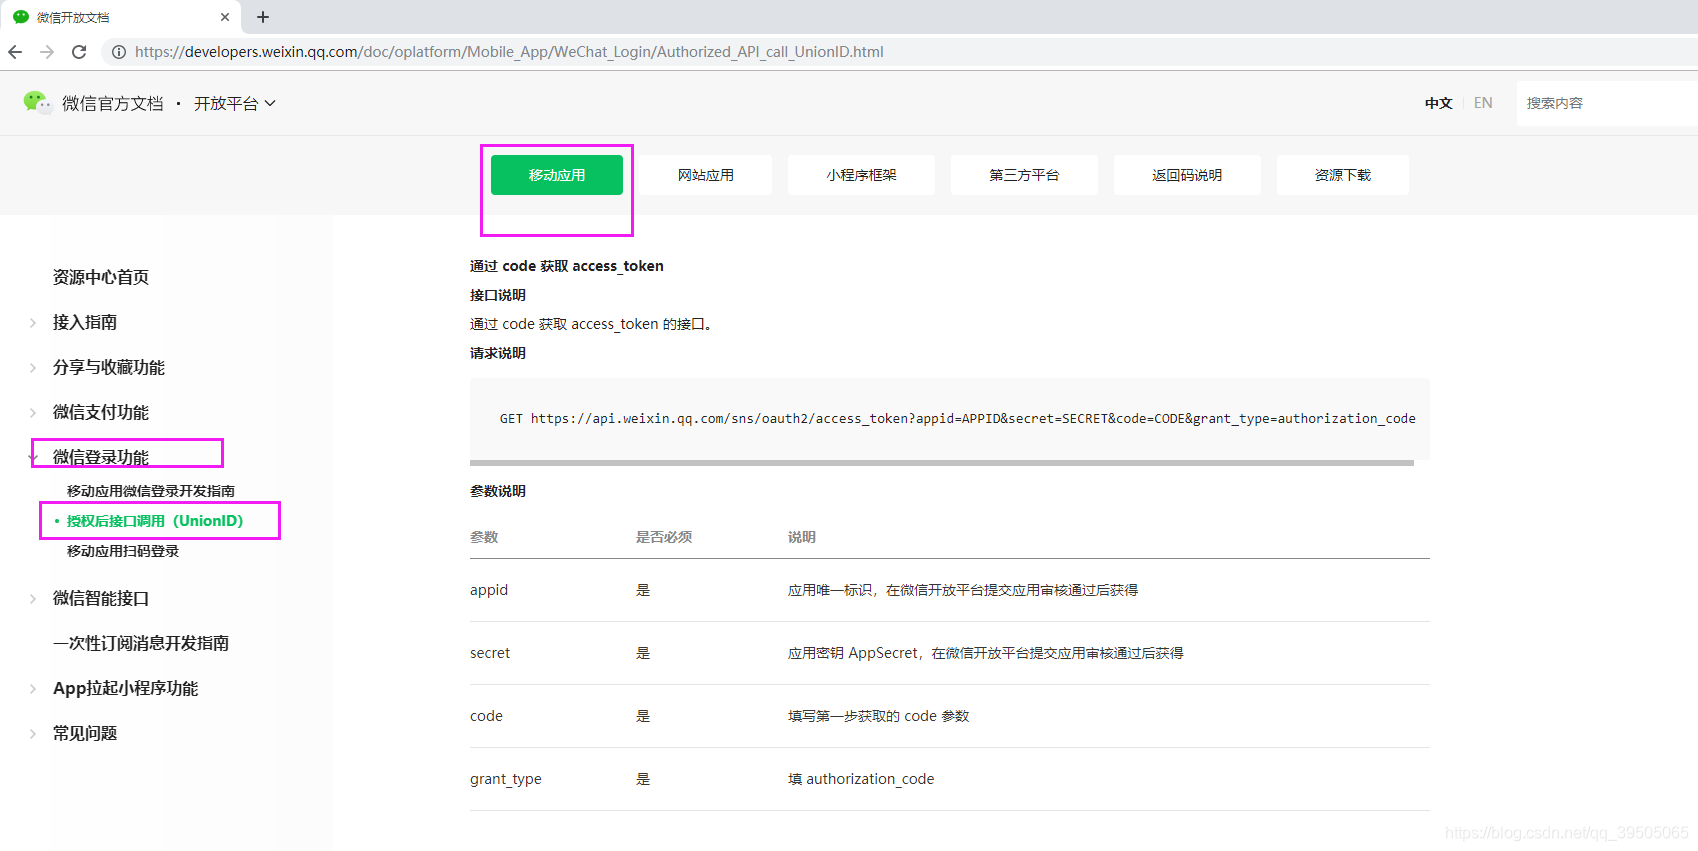Click the heading 通过 code 获取 access_token
The image size is (1698, 851).
[567, 266]
